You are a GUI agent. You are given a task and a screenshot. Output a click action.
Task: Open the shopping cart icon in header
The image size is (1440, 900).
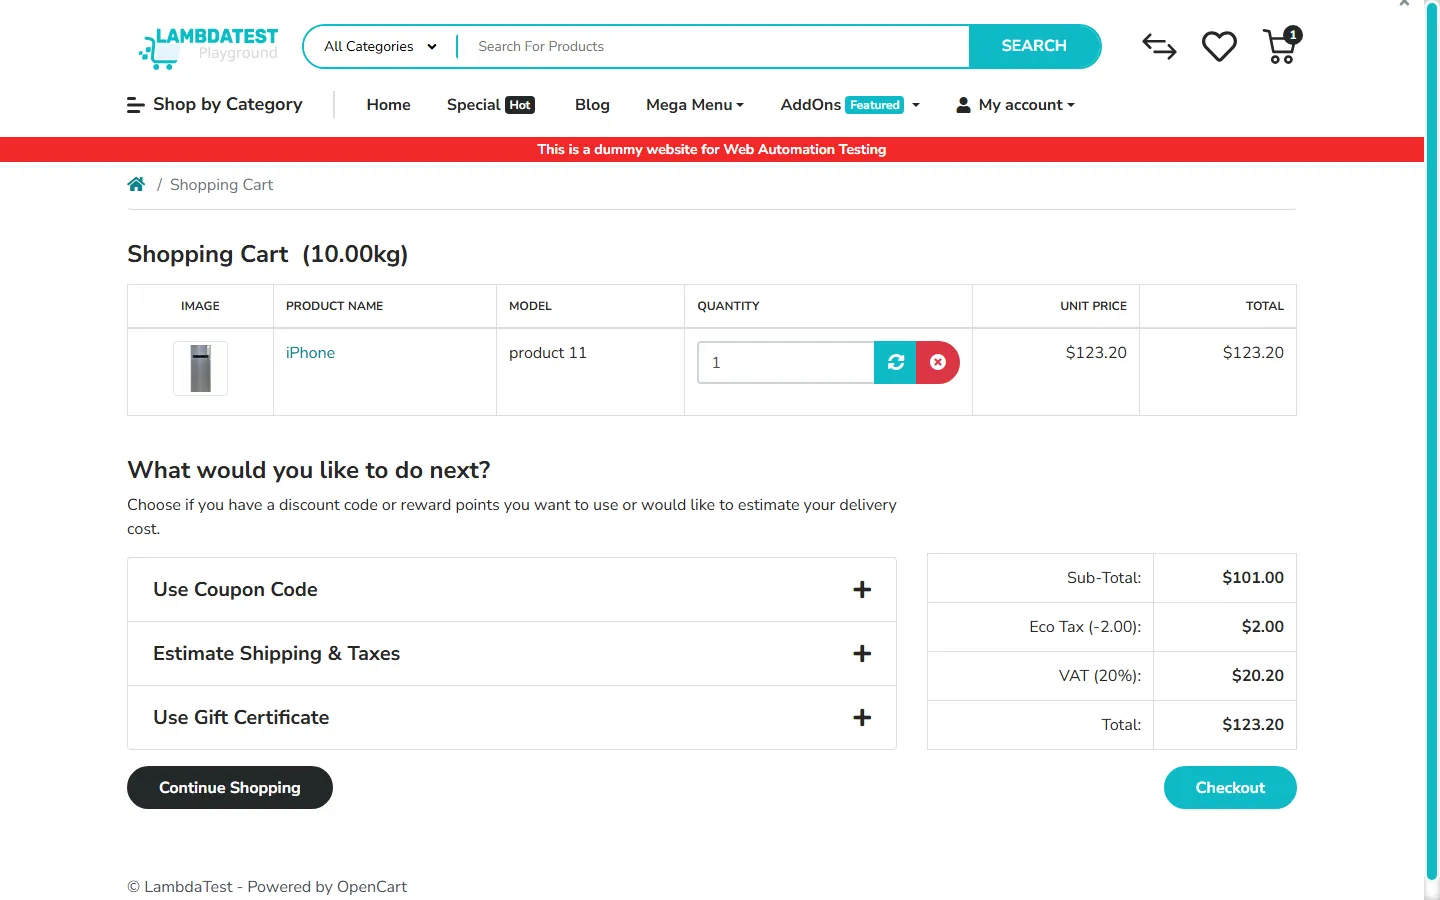[x=1281, y=46]
